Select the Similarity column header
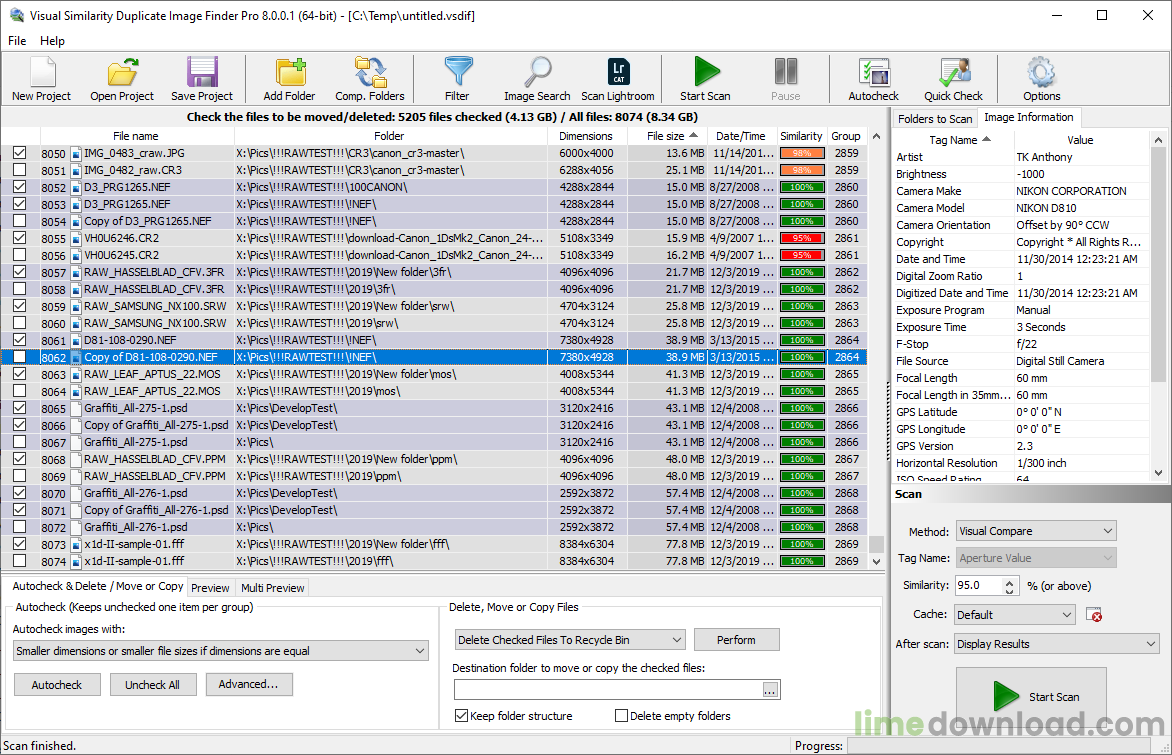This screenshot has width=1172, height=755. pyautogui.click(x=801, y=136)
